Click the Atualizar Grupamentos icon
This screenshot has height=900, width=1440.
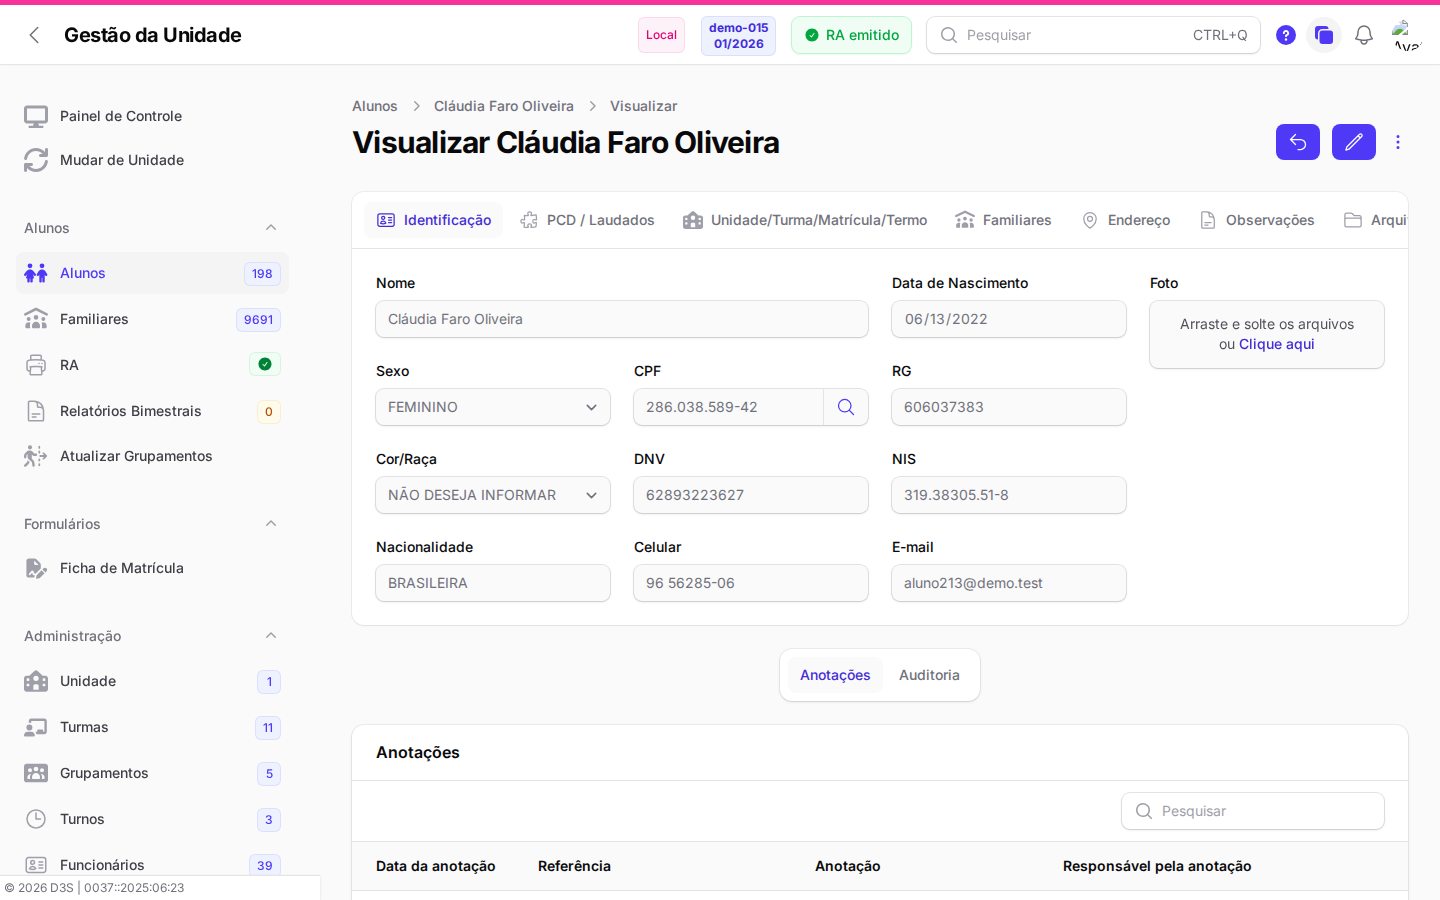tap(36, 456)
